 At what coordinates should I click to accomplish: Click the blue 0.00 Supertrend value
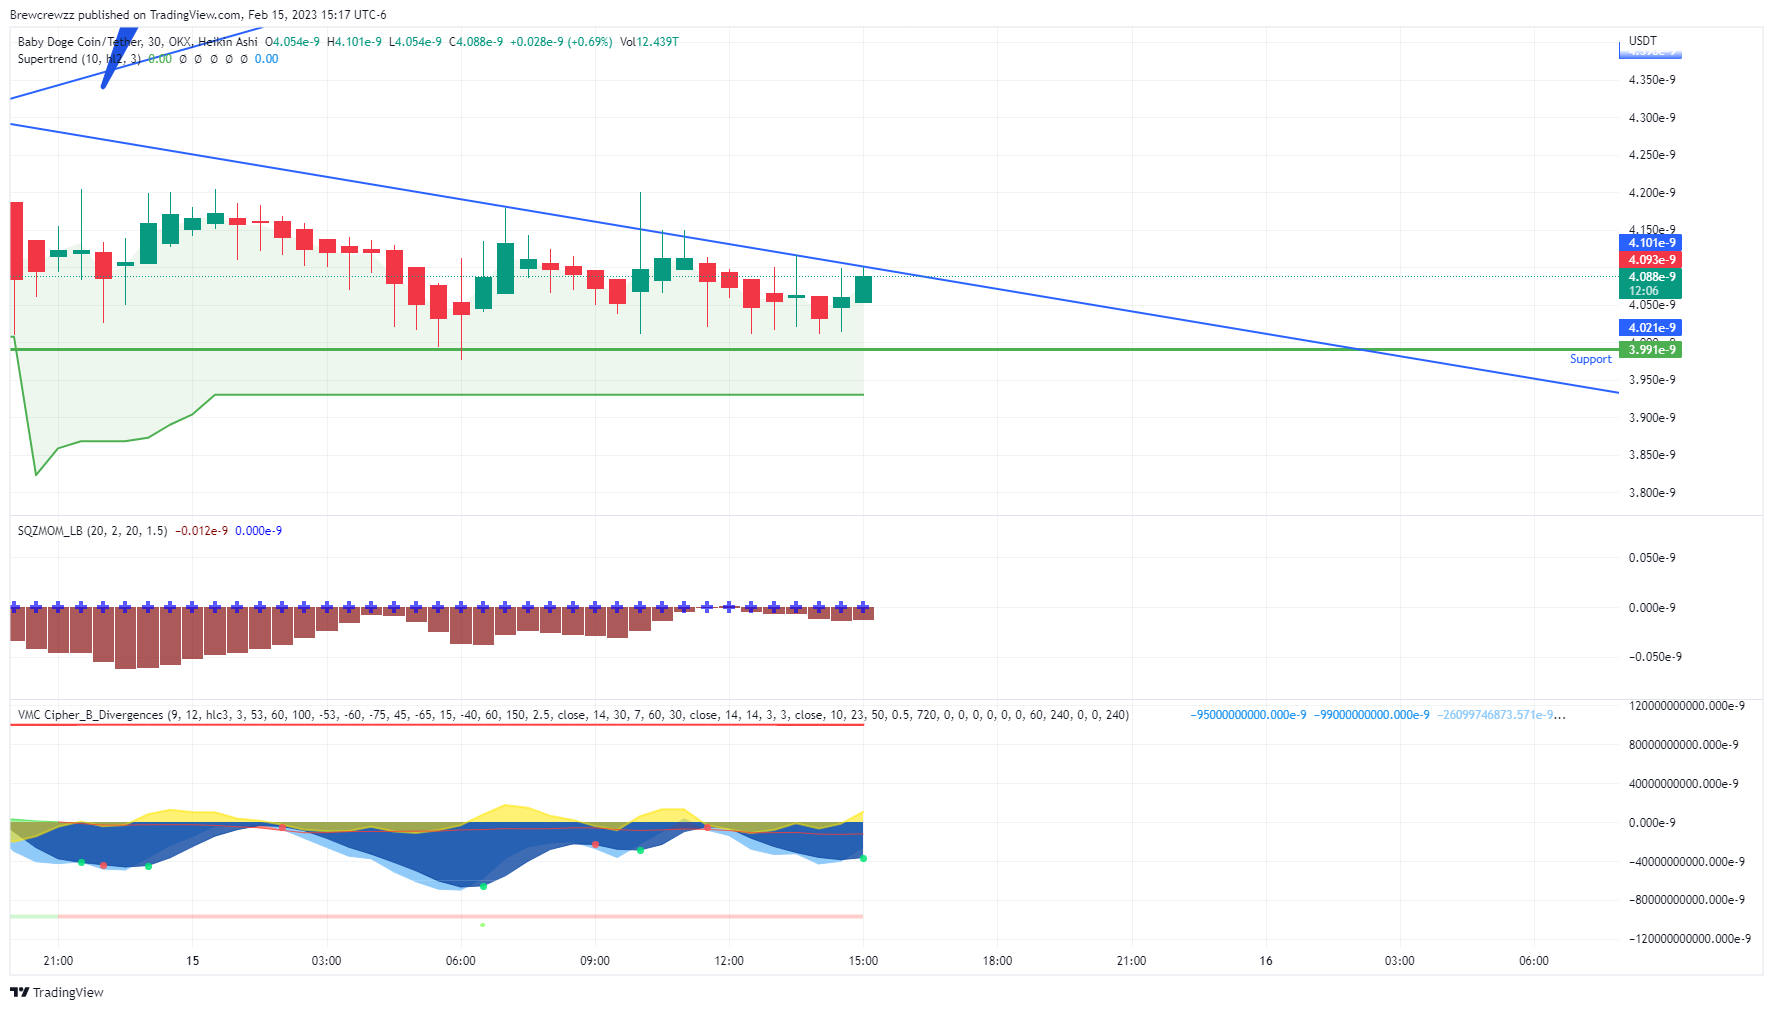point(267,59)
